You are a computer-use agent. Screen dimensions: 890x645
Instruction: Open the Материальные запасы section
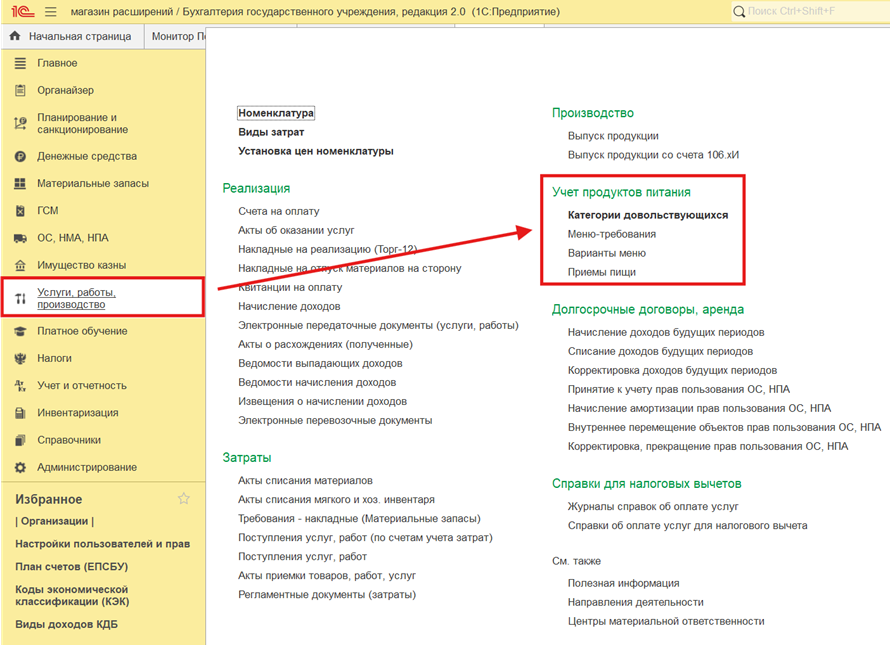[x=93, y=183]
